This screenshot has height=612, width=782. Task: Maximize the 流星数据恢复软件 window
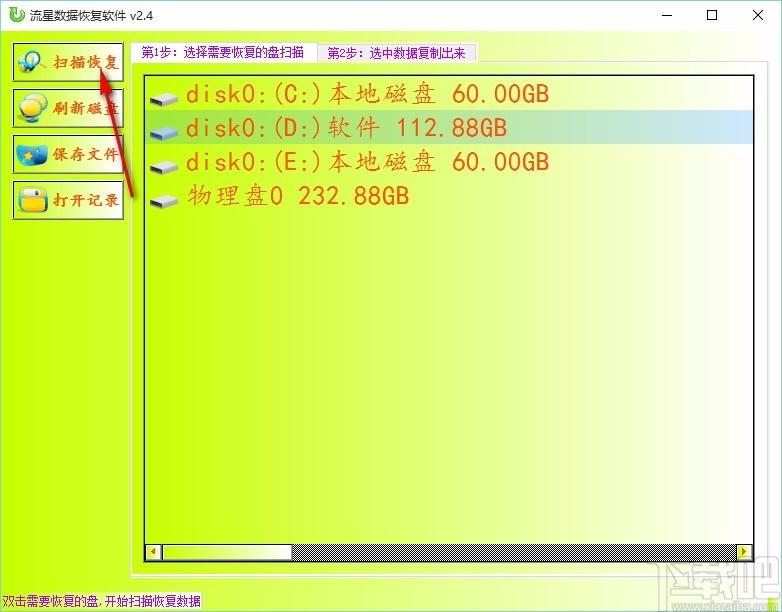coord(712,15)
